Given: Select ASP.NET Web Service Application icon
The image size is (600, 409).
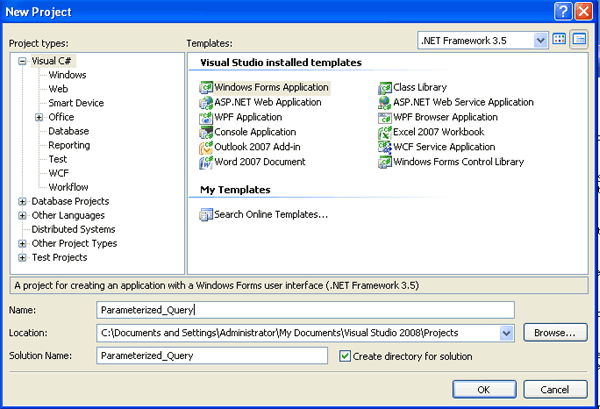Looking at the screenshot, I should point(385,103).
